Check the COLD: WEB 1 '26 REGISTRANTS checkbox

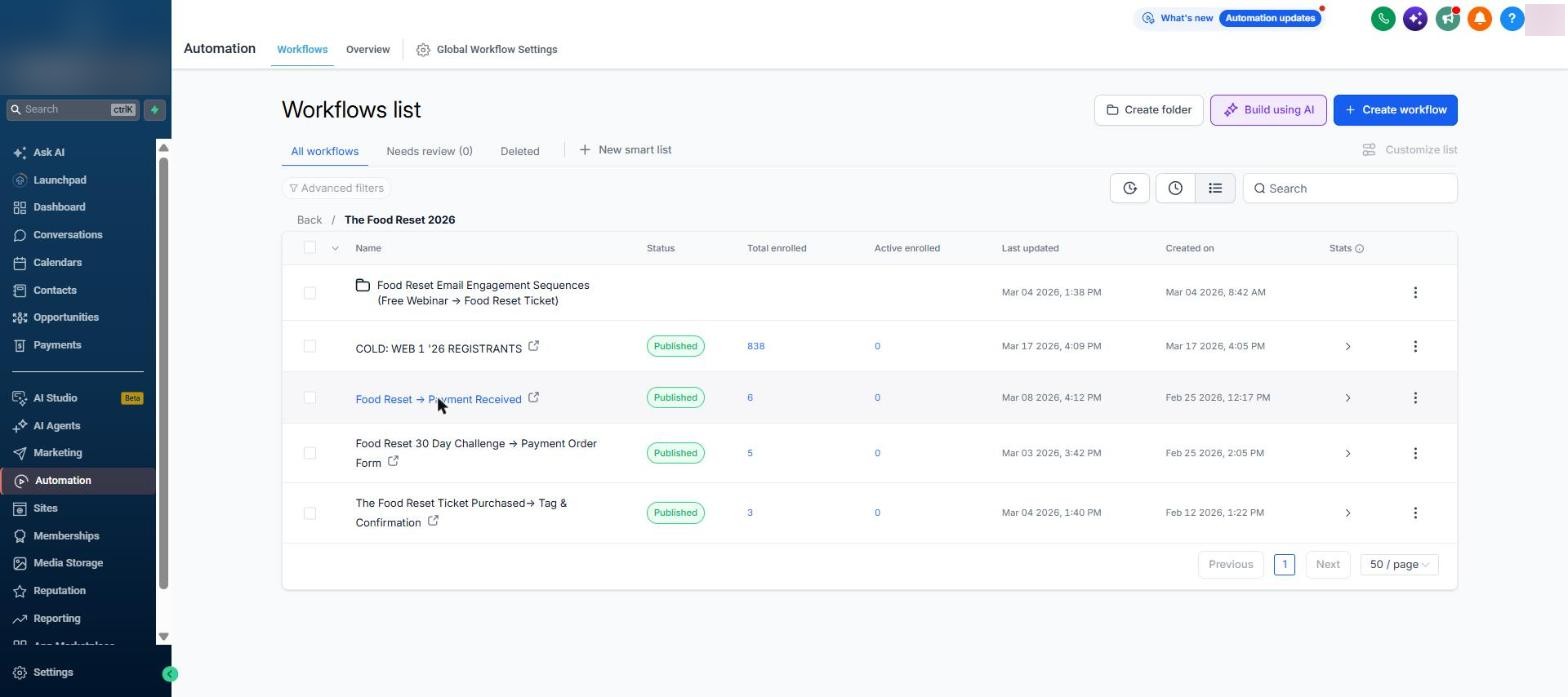[x=310, y=346]
